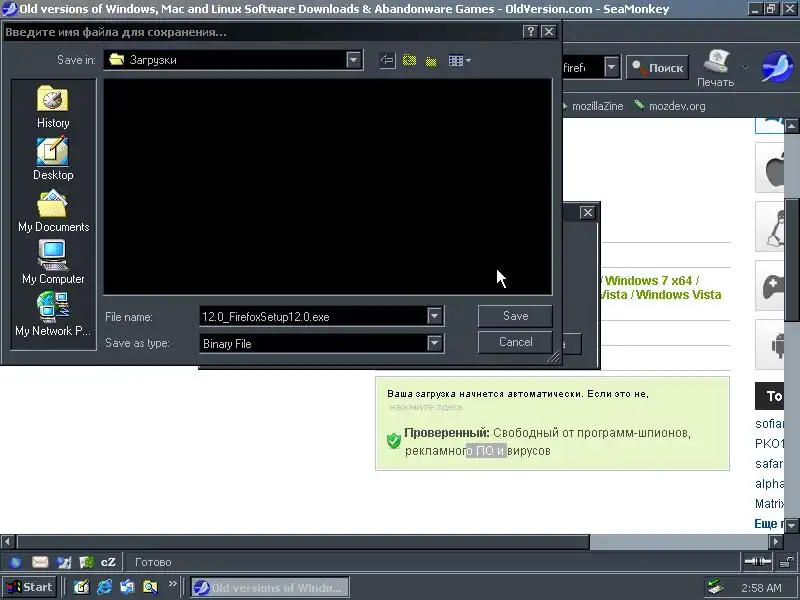Open the Еще more link in sidebar
This screenshot has width=800, height=600.
pos(768,523)
